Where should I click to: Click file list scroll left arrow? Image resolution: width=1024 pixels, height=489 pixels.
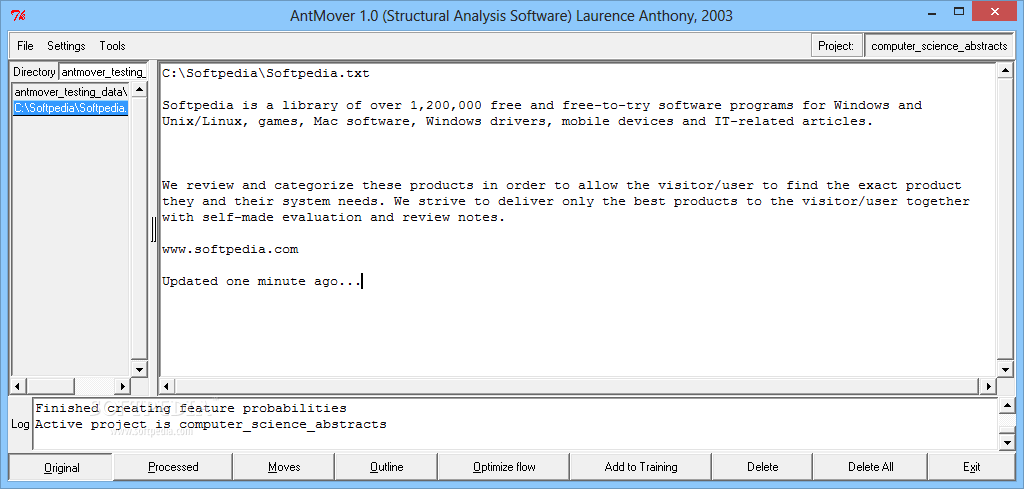coord(18,386)
